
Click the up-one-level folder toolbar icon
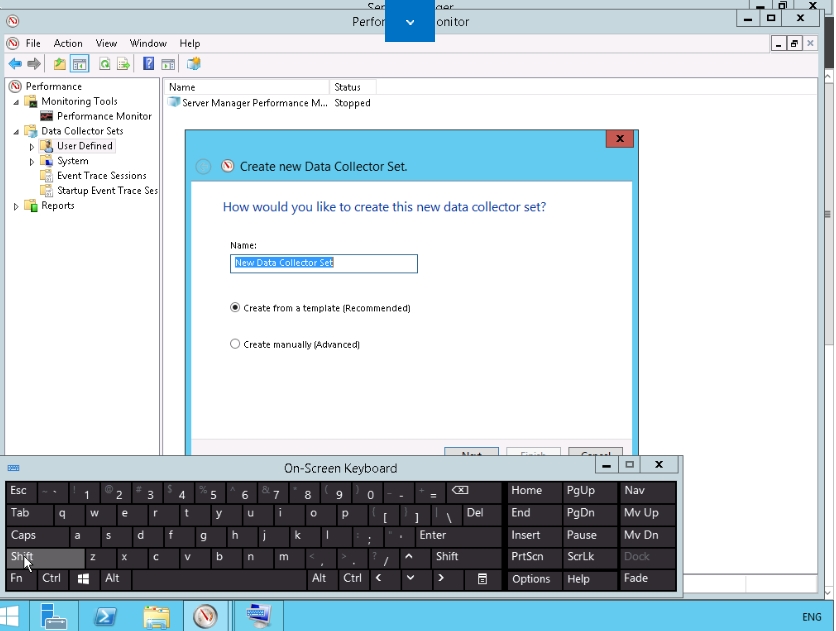[59, 64]
